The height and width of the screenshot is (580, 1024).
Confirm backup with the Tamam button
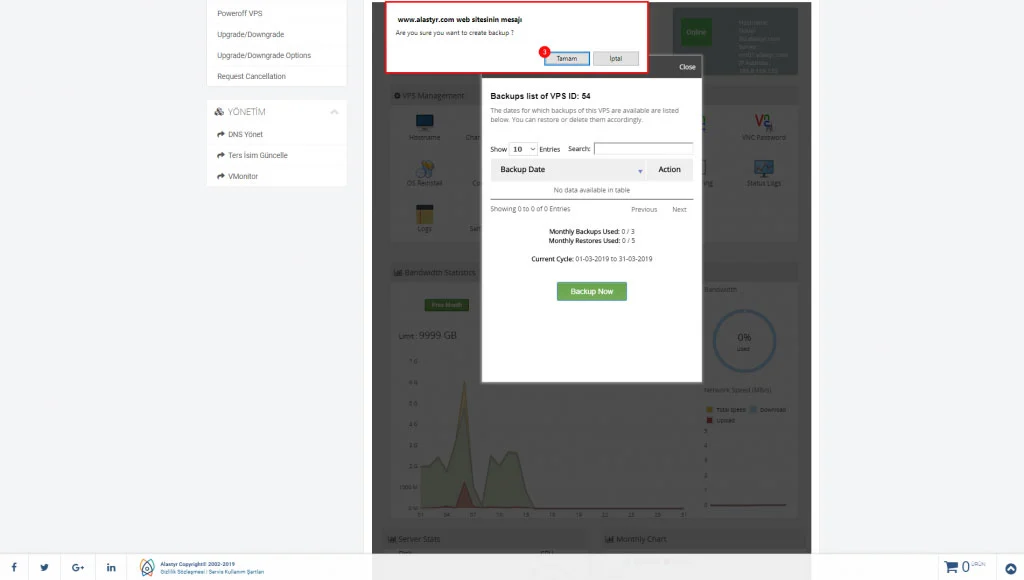pos(567,59)
